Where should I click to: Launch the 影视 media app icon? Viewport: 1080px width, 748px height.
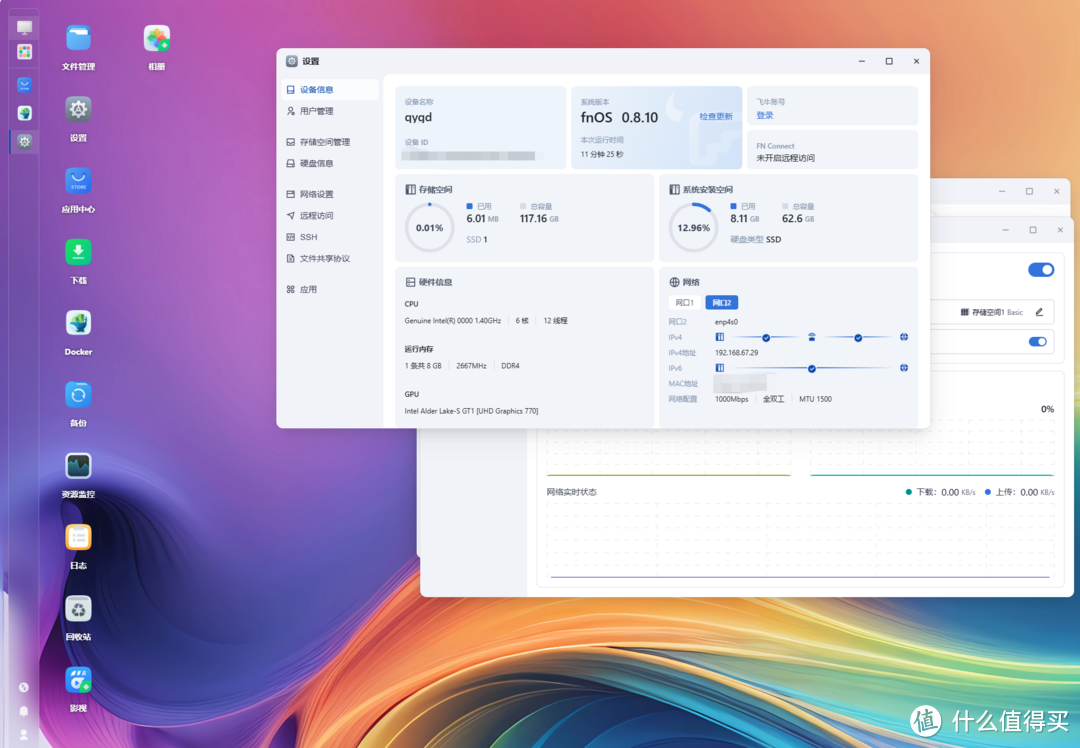78,680
